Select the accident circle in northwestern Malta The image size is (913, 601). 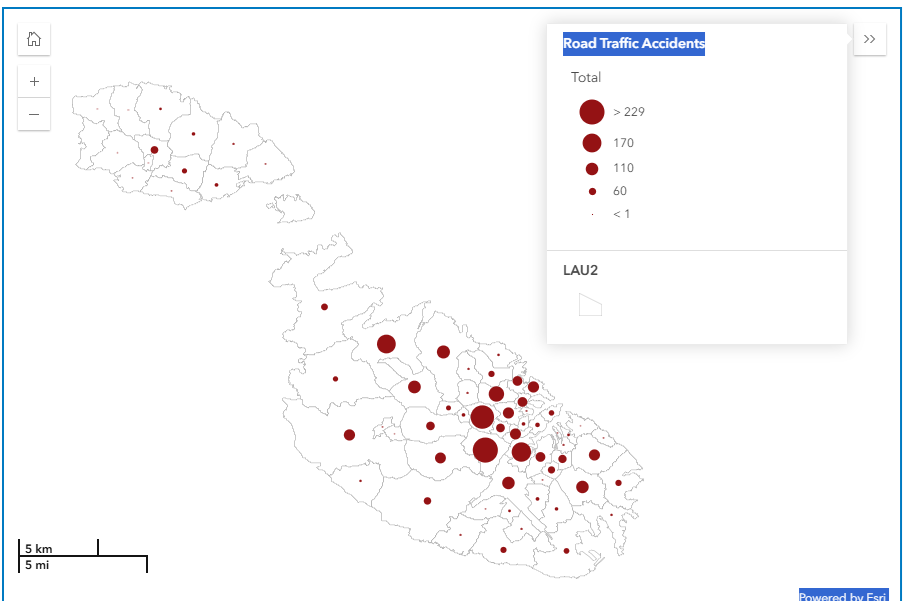324,307
